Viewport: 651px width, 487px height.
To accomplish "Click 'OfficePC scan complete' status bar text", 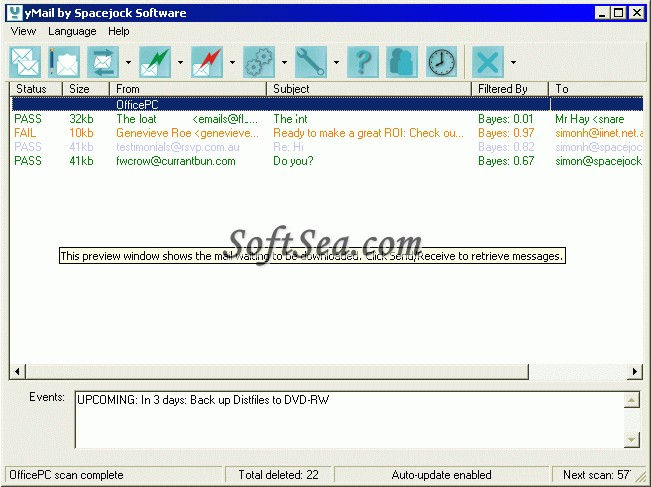I will (66, 475).
